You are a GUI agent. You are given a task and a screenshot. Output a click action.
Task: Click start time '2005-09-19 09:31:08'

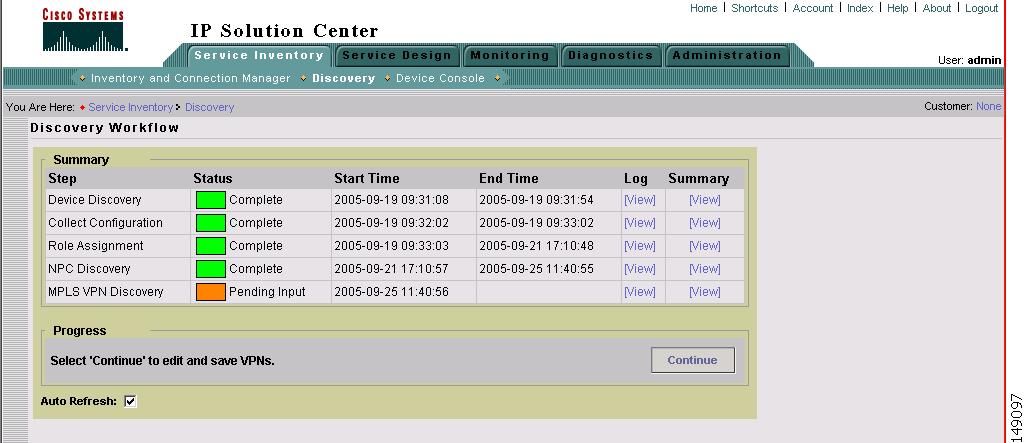click(391, 200)
